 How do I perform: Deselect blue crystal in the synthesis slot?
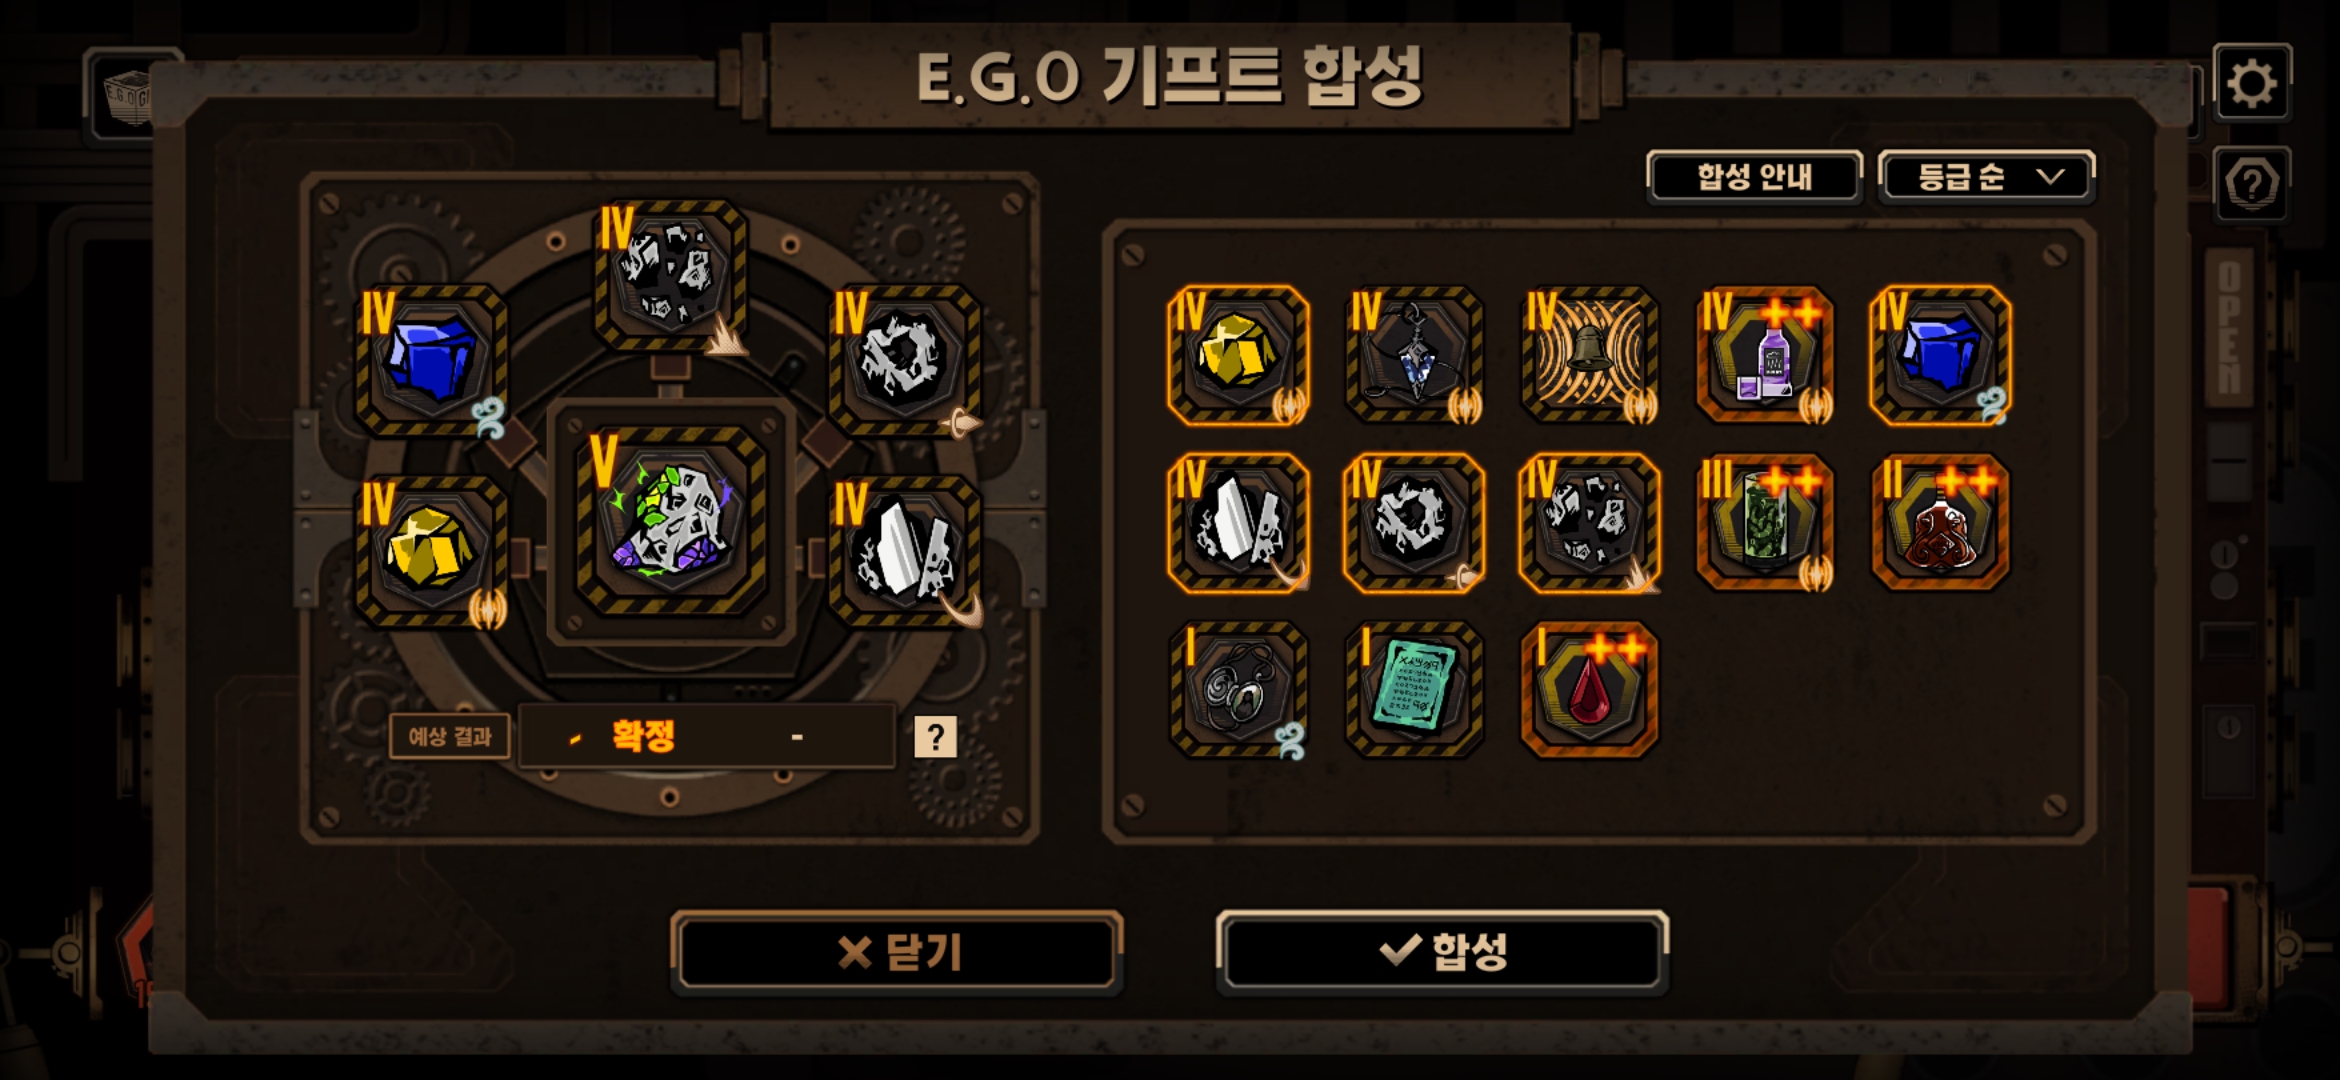click(x=431, y=360)
